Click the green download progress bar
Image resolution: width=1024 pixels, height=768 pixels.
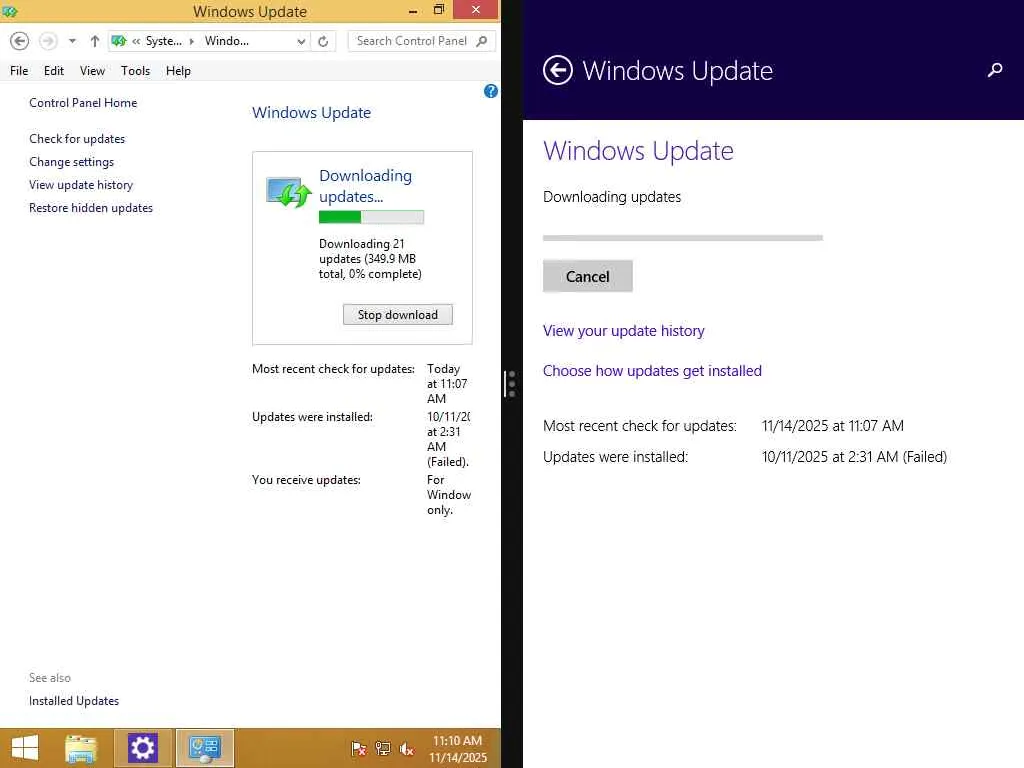tap(371, 217)
